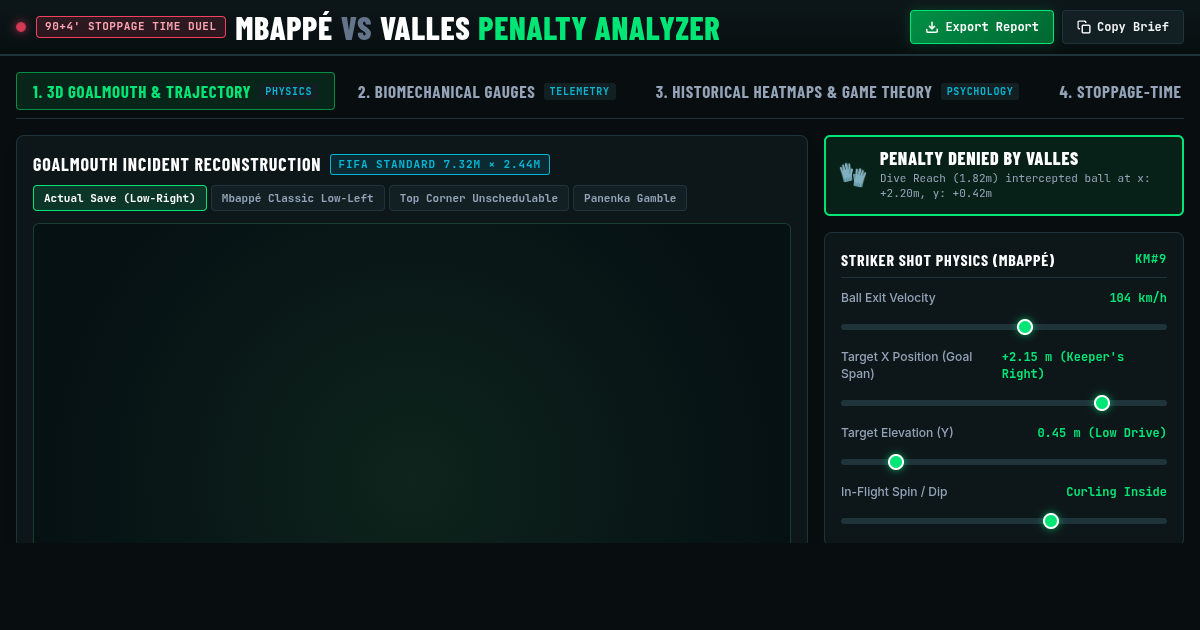The height and width of the screenshot is (630, 1200).
Task: Click the Striker Shot Physics (Mbappé) heading
Action: coord(948,260)
